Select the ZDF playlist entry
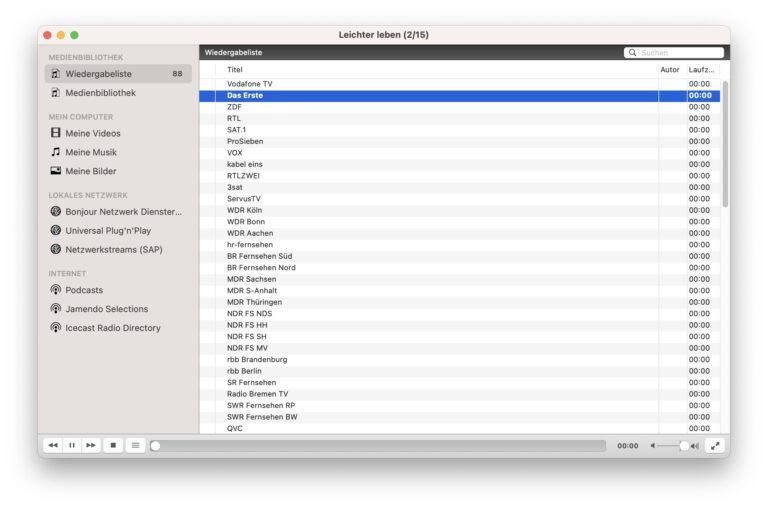The height and width of the screenshot is (508, 768). tap(459, 107)
